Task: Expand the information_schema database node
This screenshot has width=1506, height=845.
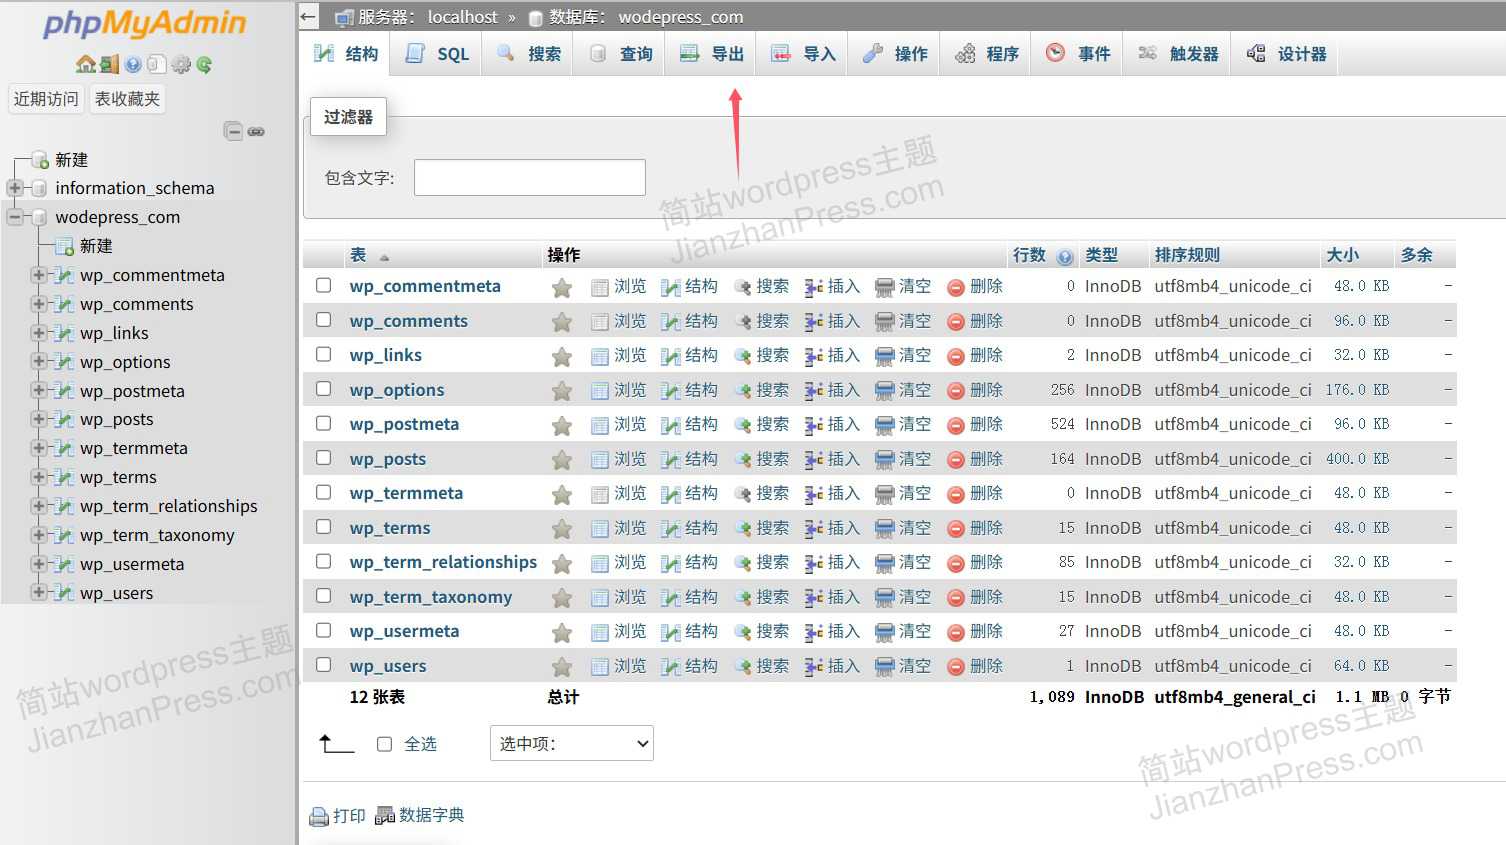Action: tap(15, 188)
